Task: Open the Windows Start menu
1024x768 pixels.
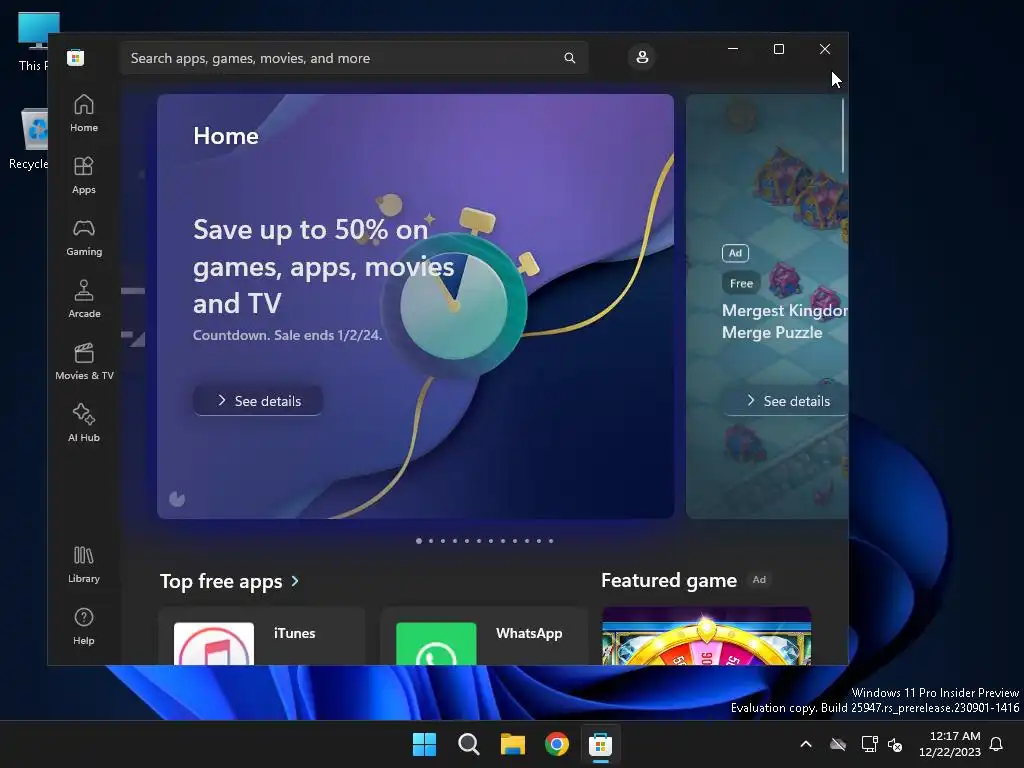Action: (x=424, y=744)
